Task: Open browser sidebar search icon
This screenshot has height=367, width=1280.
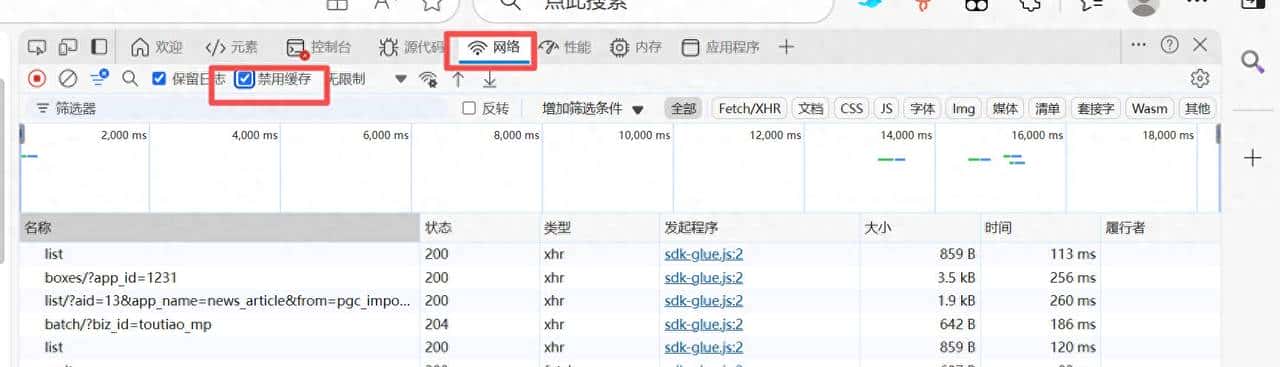Action: 1253,62
